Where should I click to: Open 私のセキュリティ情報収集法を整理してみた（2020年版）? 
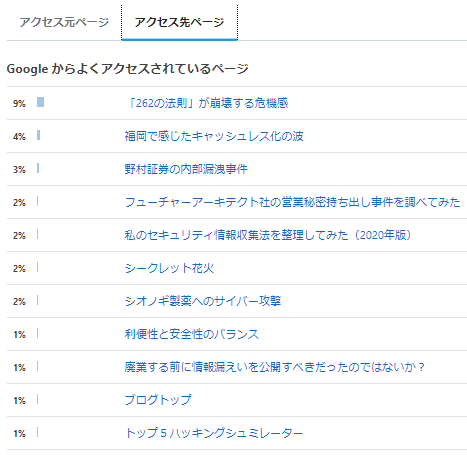[x=268, y=235]
